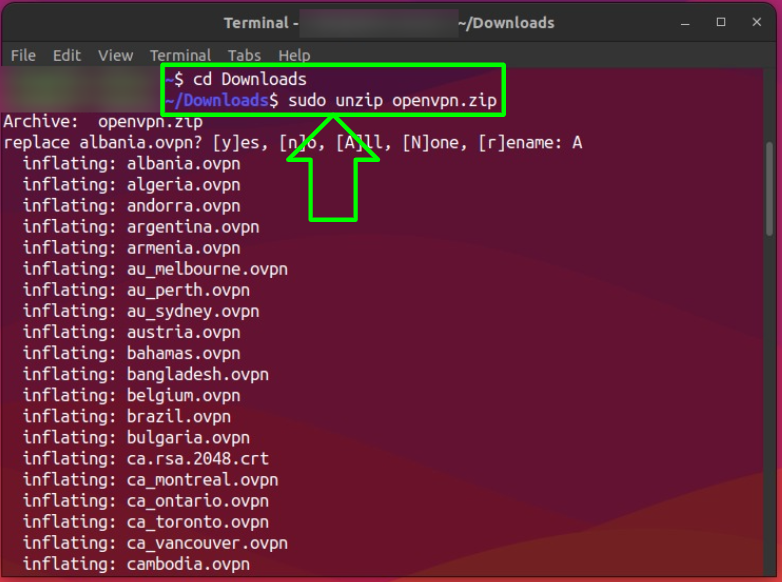The width and height of the screenshot is (782, 582).
Task: Click the 'inflating: bangladesh.ovpn' line
Action: [x=146, y=375]
